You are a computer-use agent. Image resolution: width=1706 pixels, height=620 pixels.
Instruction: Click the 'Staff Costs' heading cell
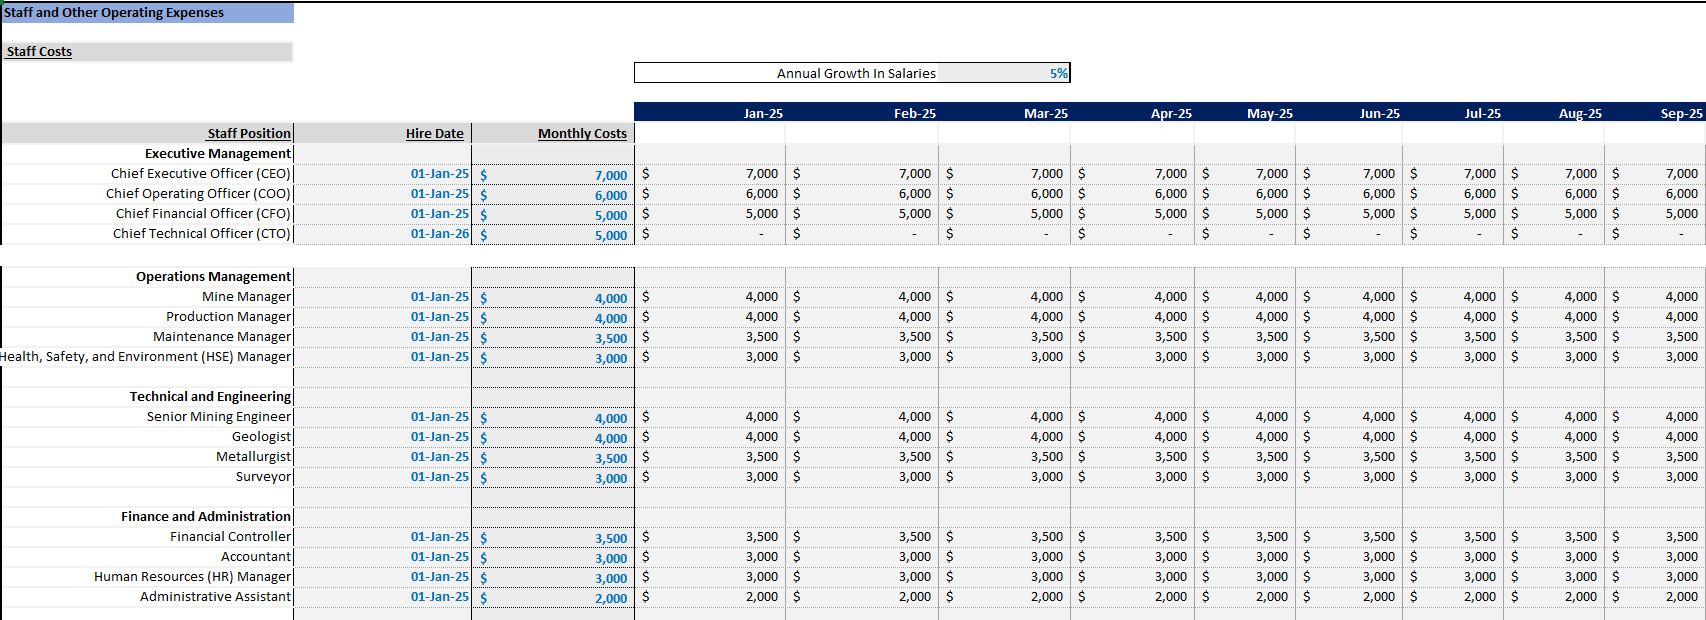(147, 52)
